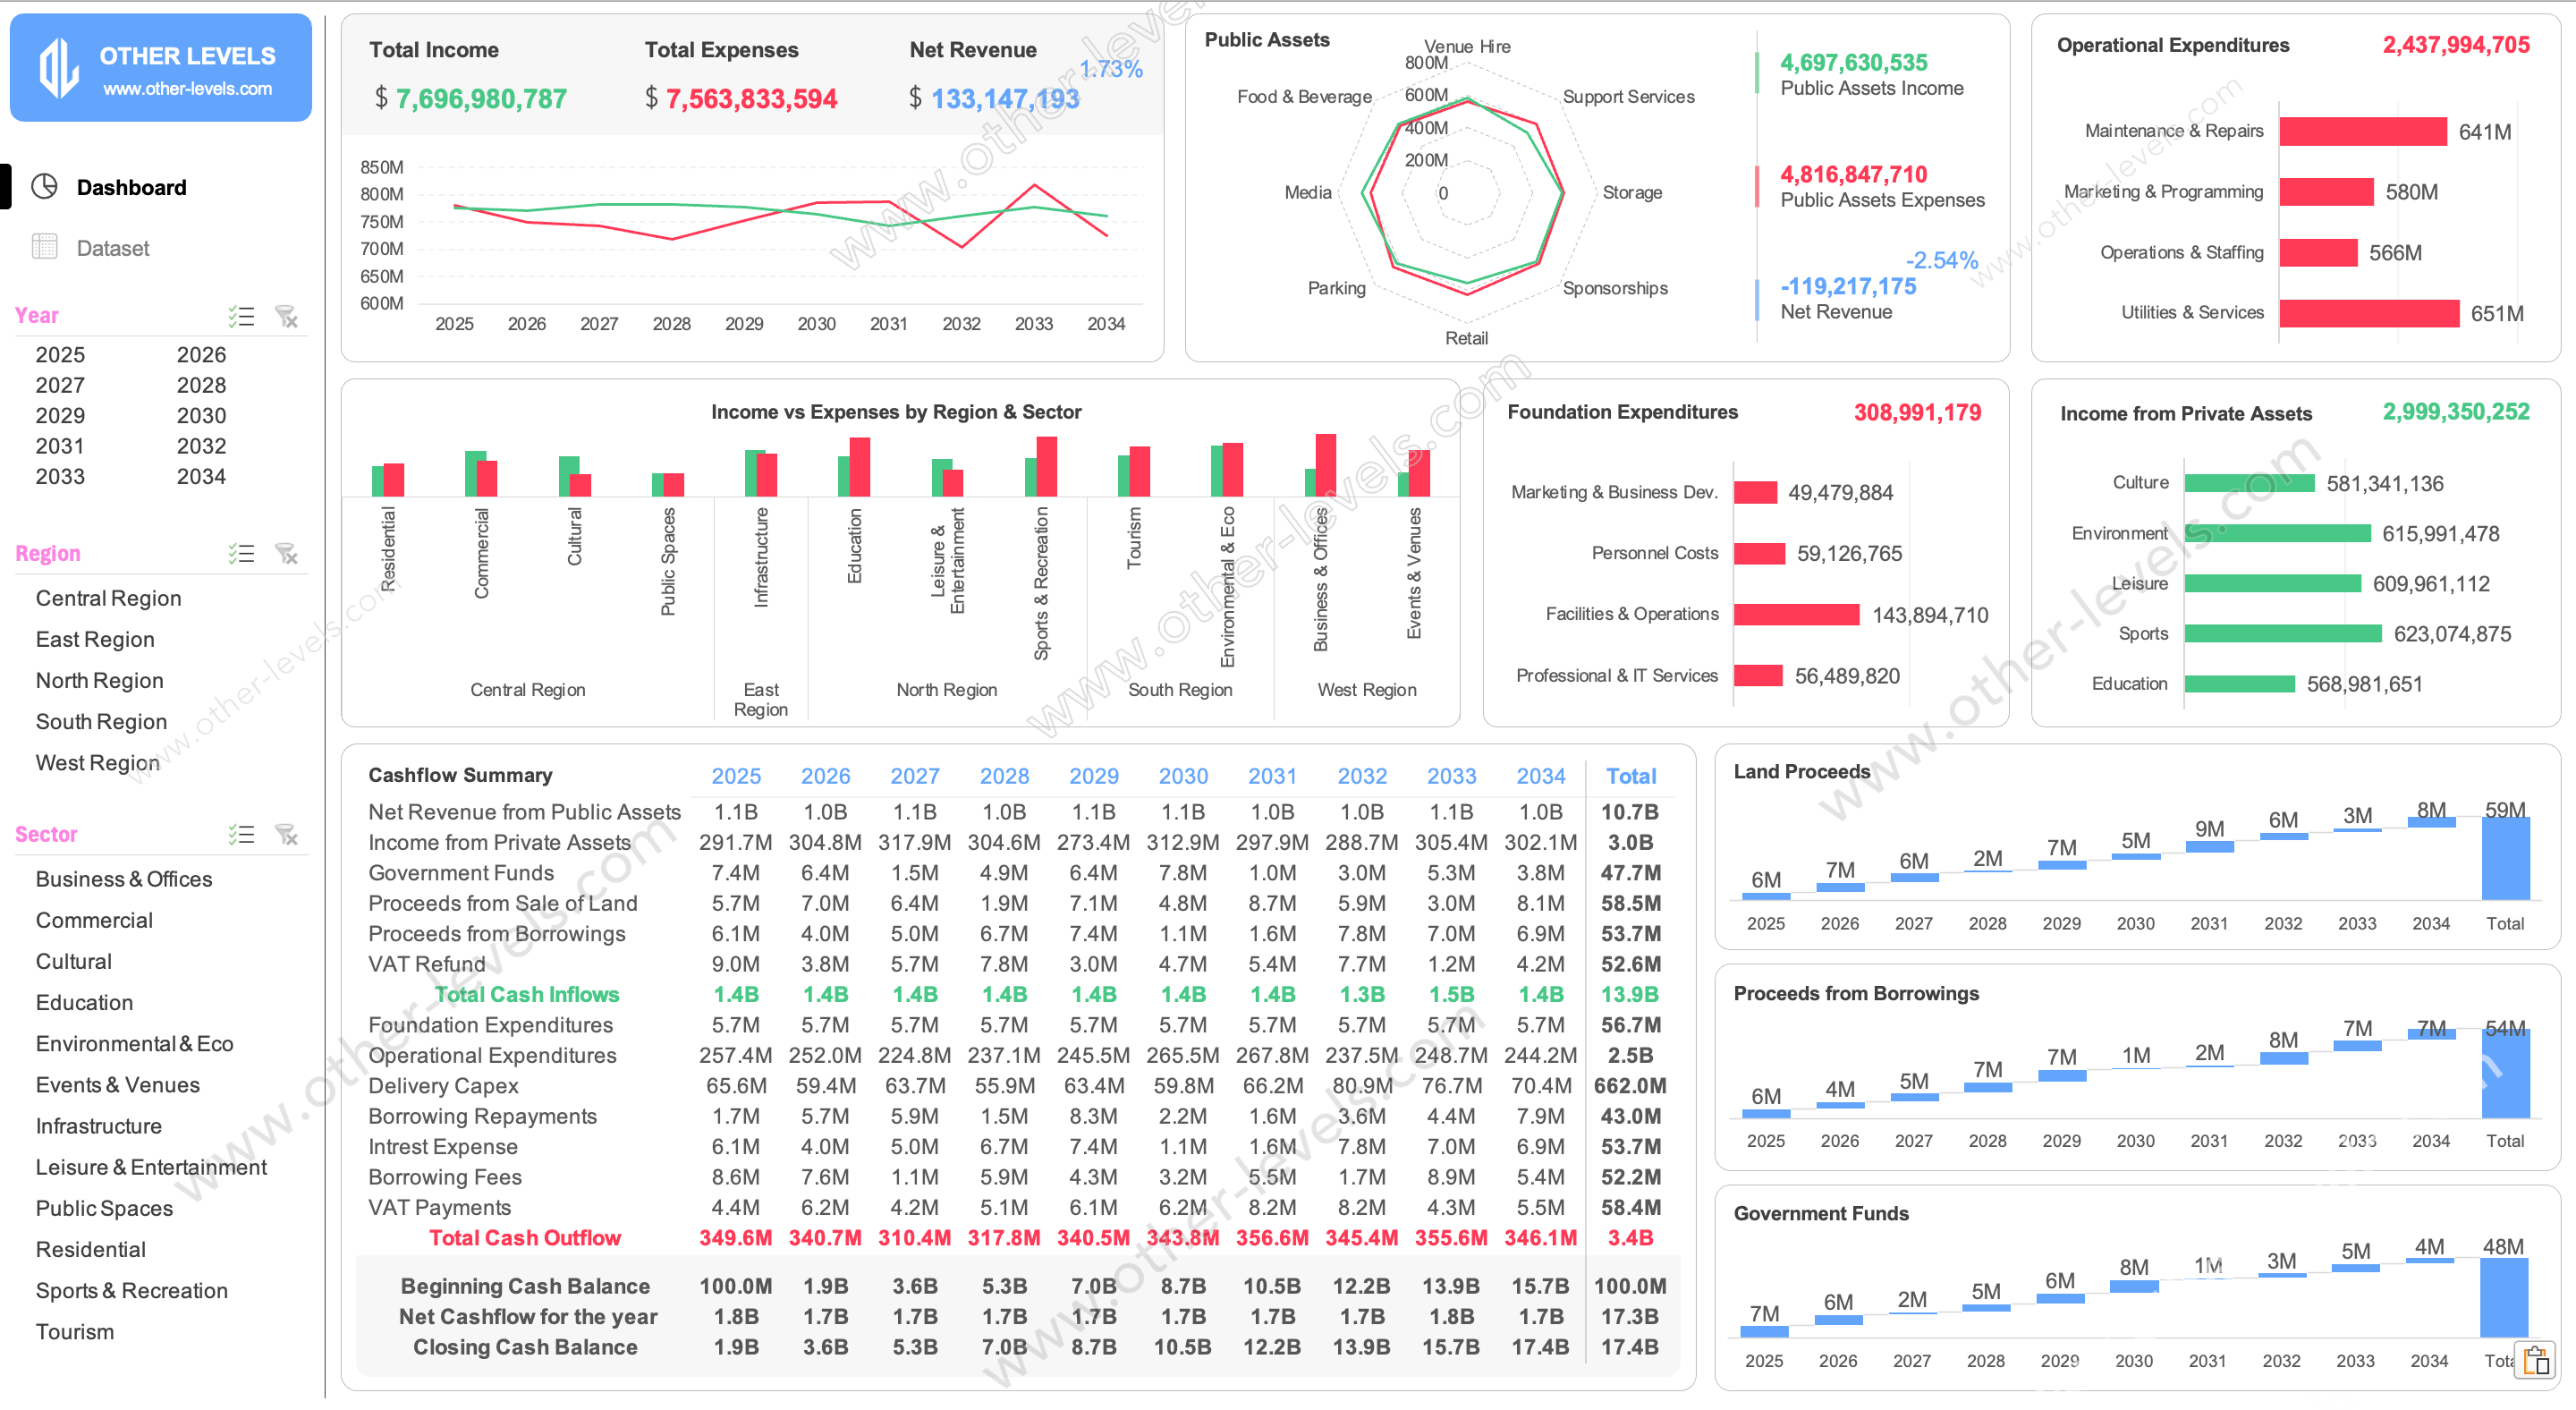Image resolution: width=2576 pixels, height=1410 pixels.
Task: Clear the Sector filter using the funnel icon
Action: (x=287, y=834)
